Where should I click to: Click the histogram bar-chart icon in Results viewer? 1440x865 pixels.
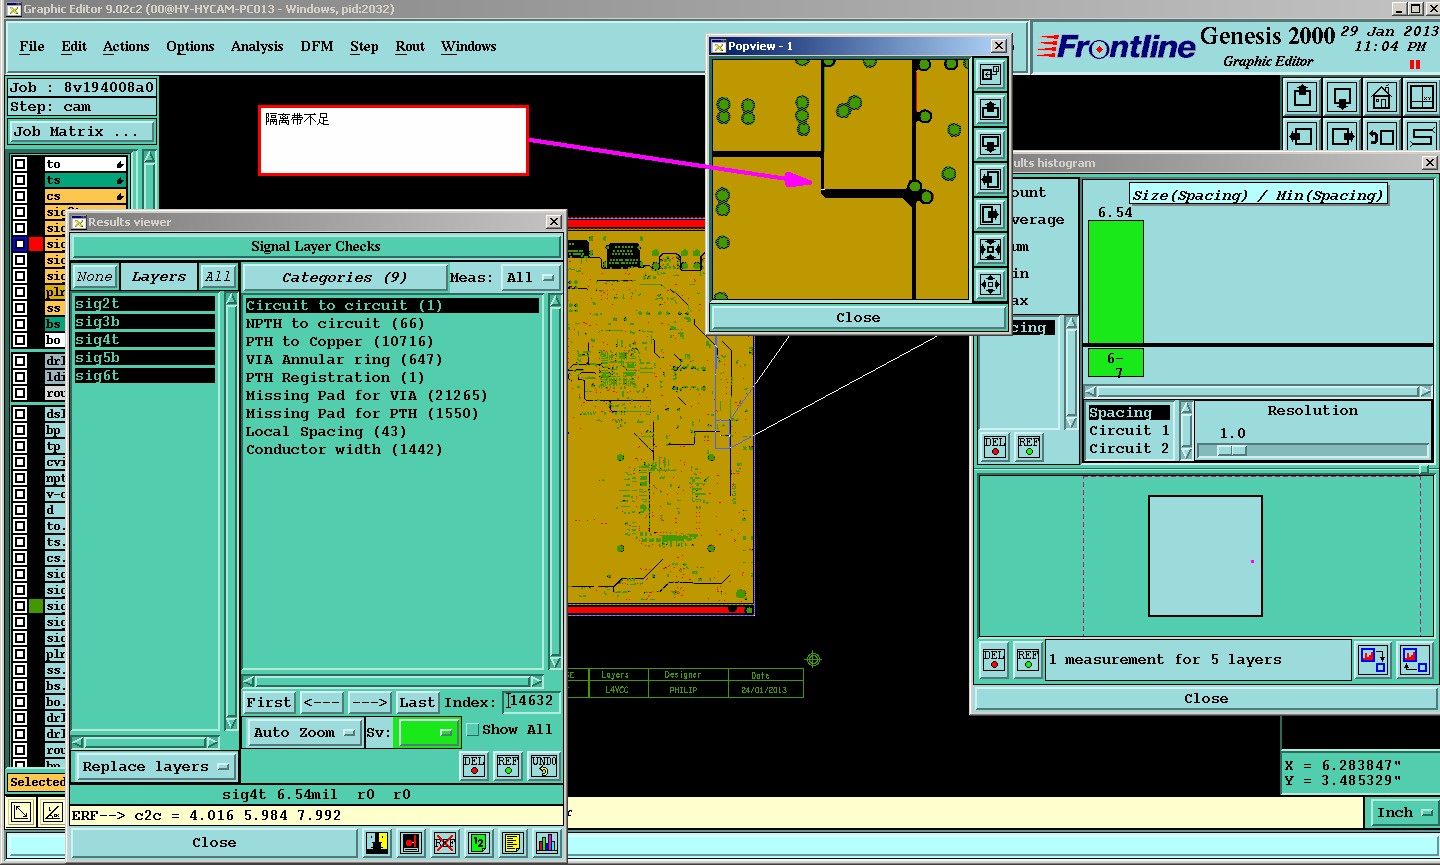[x=546, y=843]
